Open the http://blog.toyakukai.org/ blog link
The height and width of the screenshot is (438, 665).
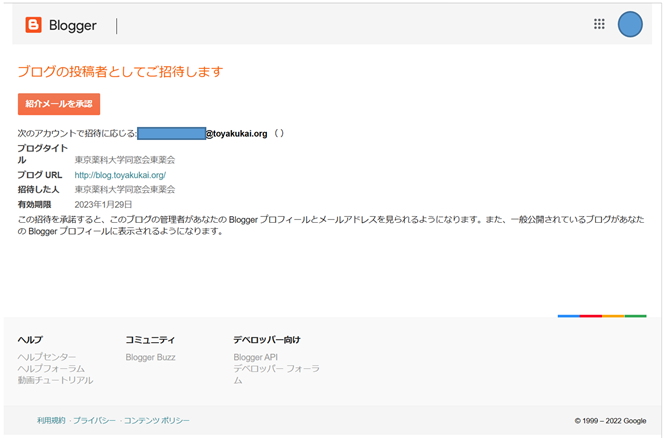coord(120,175)
